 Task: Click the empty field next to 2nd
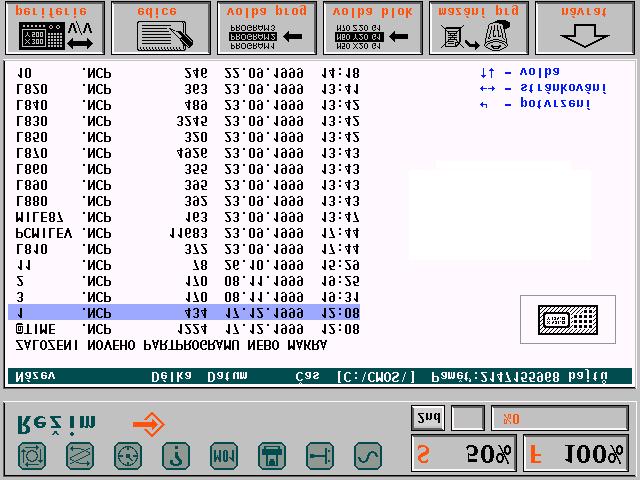[468, 418]
